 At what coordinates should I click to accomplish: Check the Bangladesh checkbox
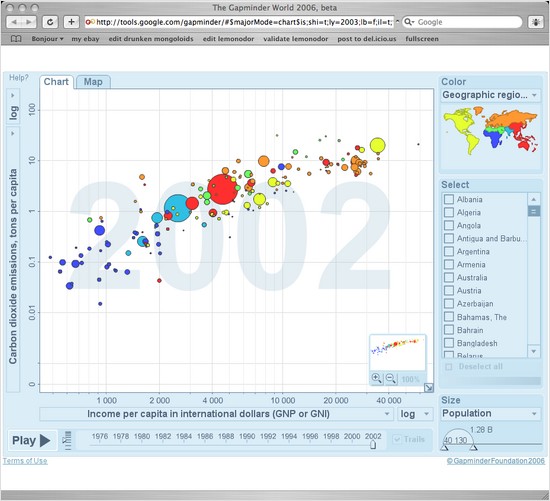point(449,343)
